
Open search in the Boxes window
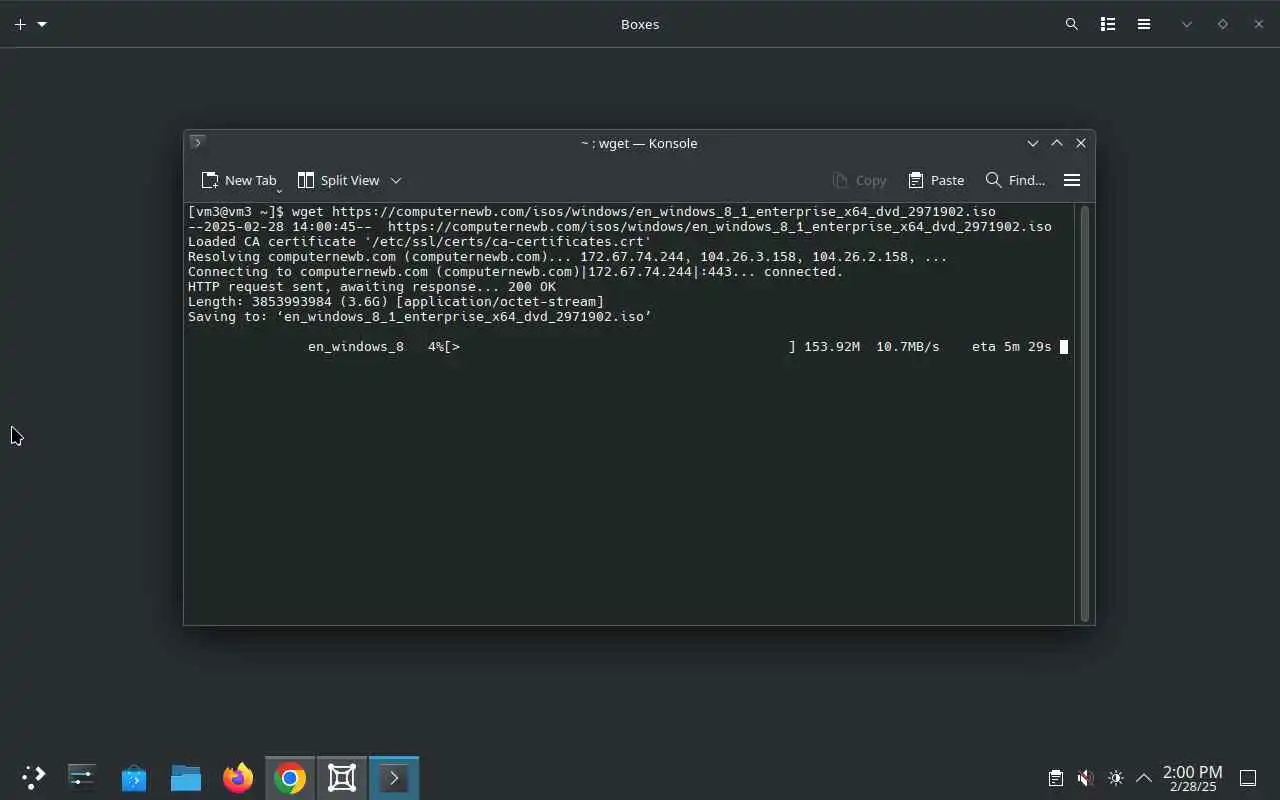click(1072, 24)
